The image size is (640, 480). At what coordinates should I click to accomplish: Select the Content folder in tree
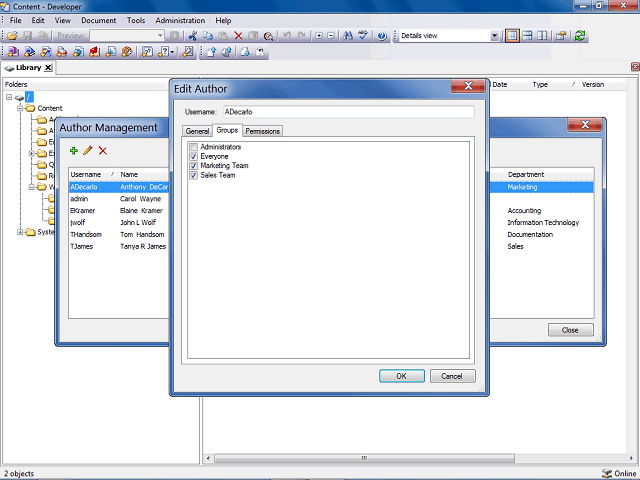pos(50,108)
